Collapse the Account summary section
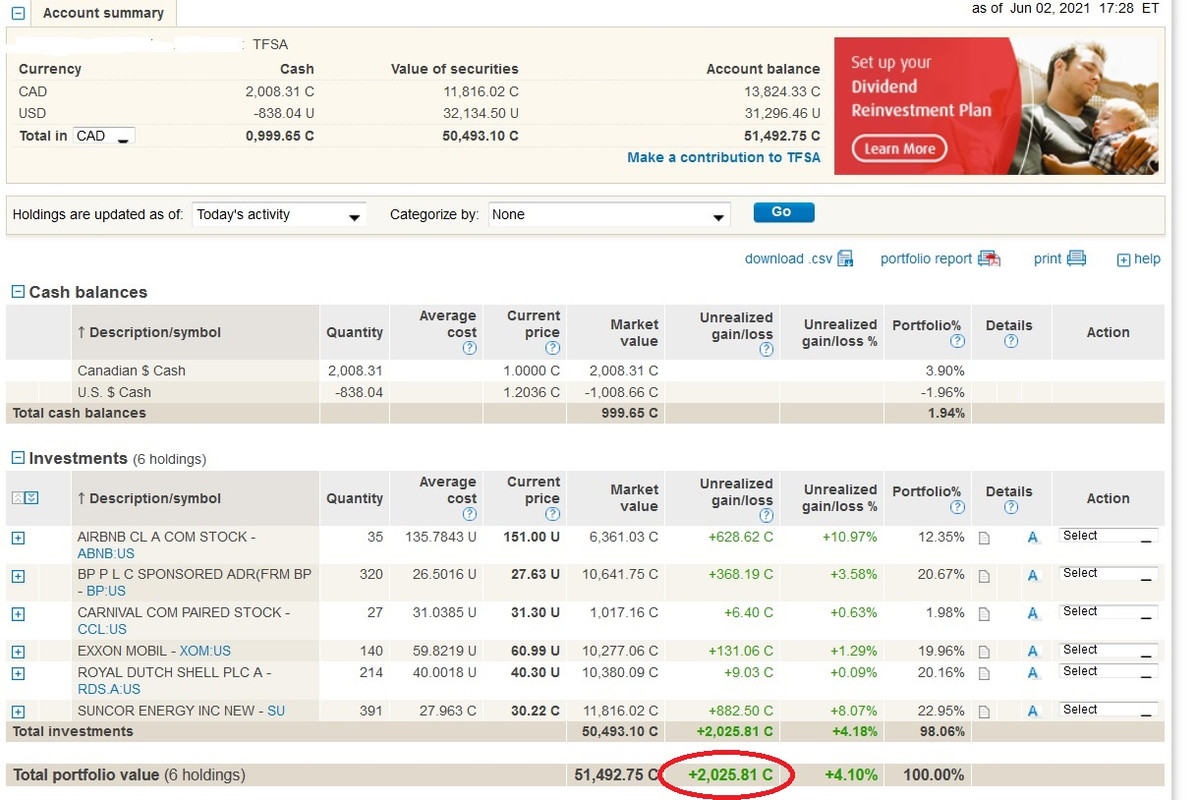 point(18,13)
